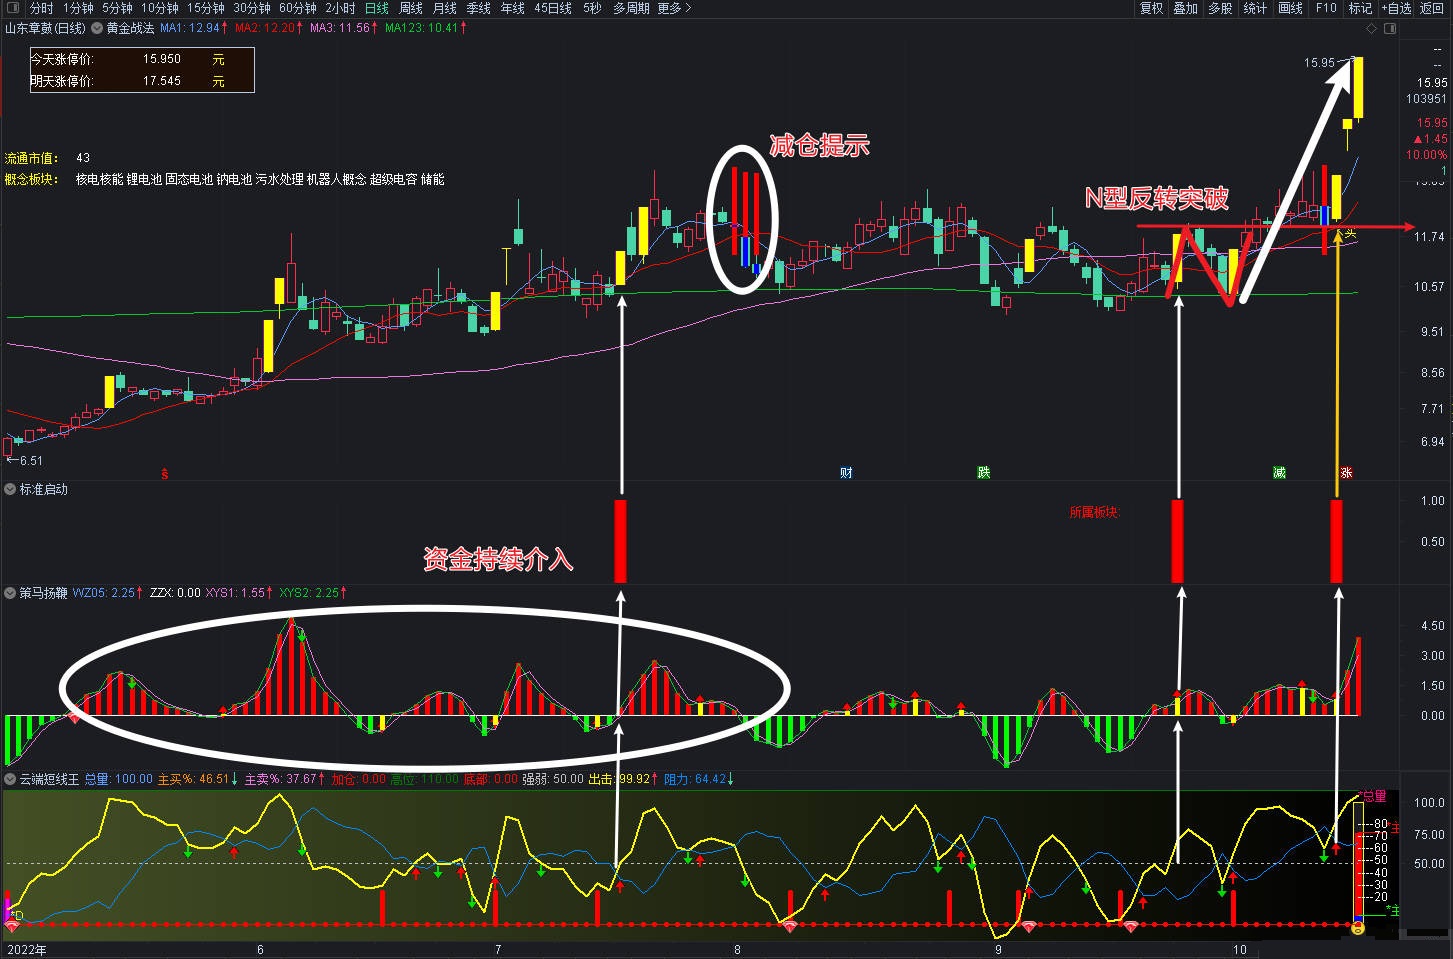Click the green 跌 event marker
The height and width of the screenshot is (959, 1453).
point(984,473)
